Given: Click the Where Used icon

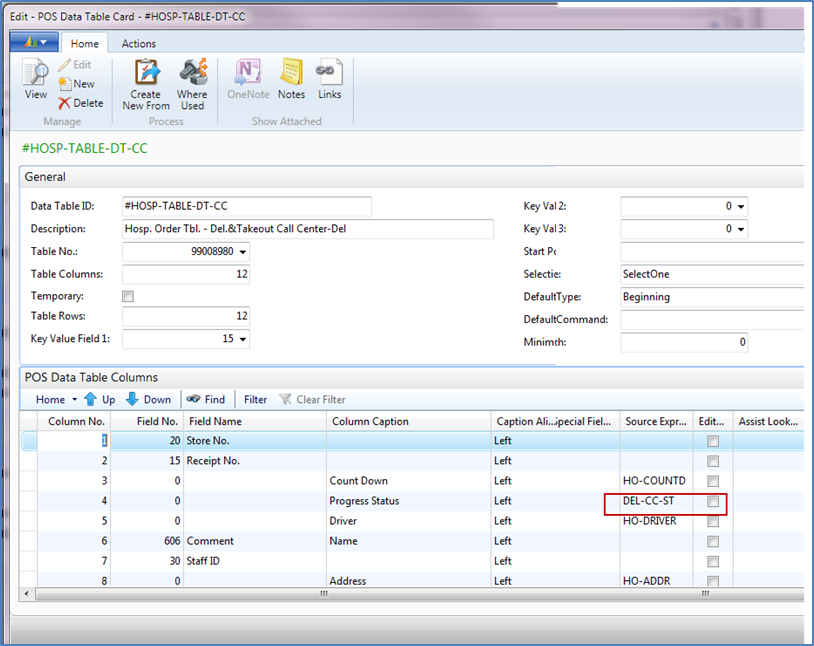Looking at the screenshot, I should [x=192, y=84].
